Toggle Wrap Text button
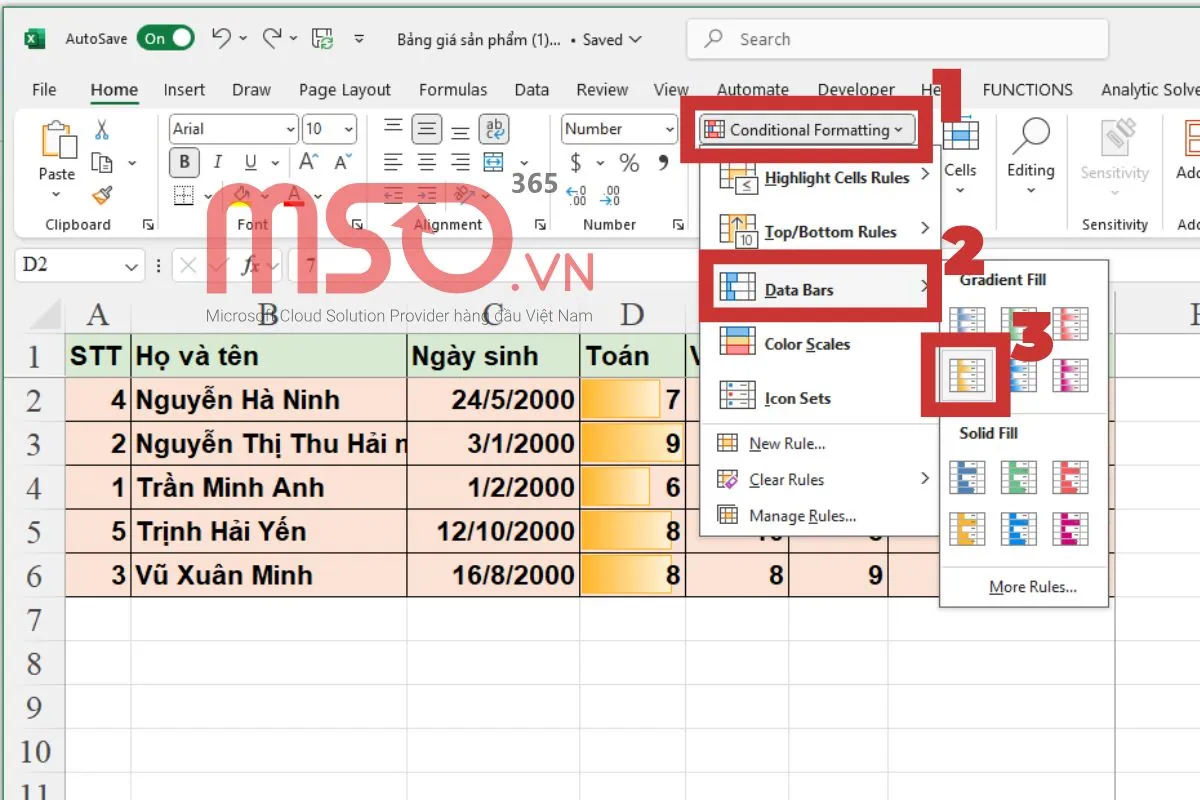The width and height of the screenshot is (1200, 800). pyautogui.click(x=493, y=129)
